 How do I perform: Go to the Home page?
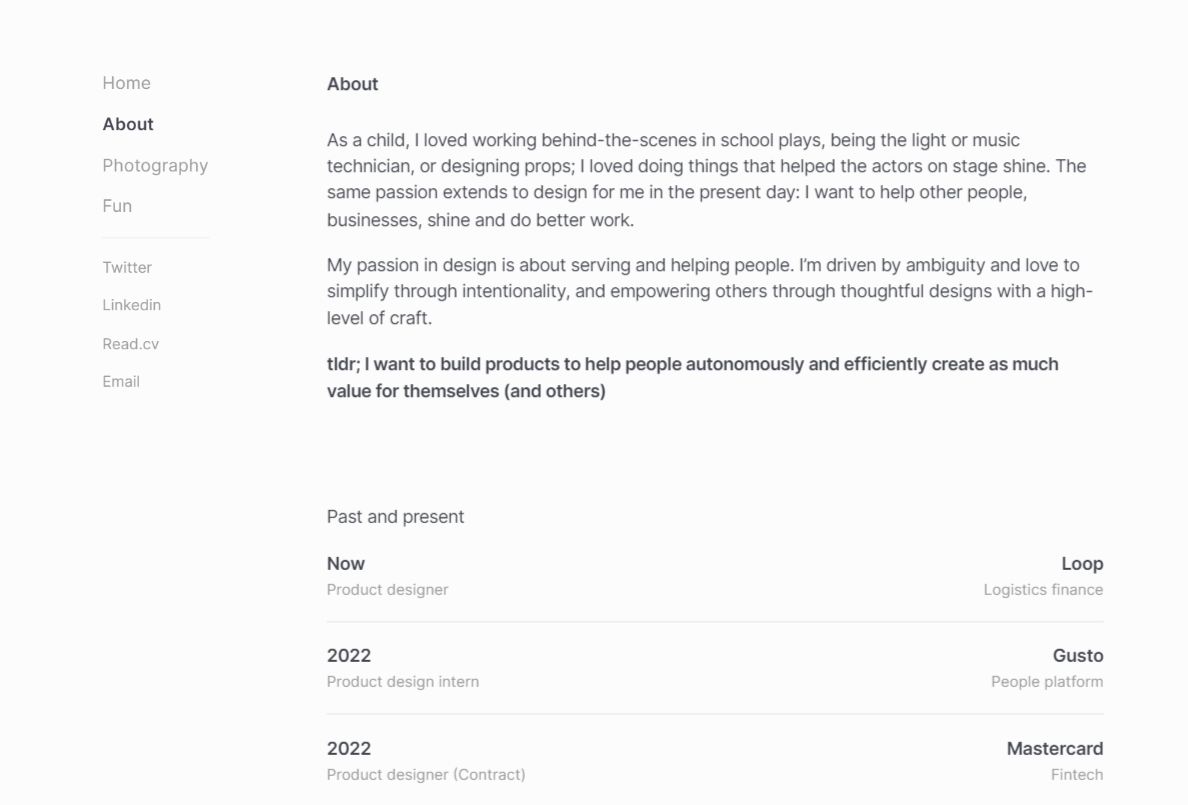[x=126, y=83]
